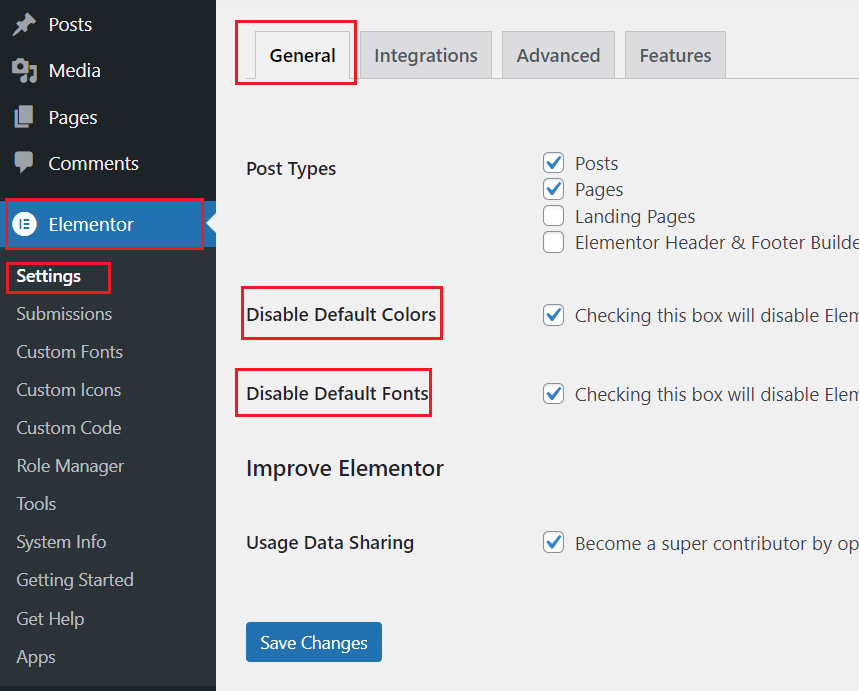Go to Custom Fonts
Image resolution: width=859 pixels, height=691 pixels.
point(70,352)
